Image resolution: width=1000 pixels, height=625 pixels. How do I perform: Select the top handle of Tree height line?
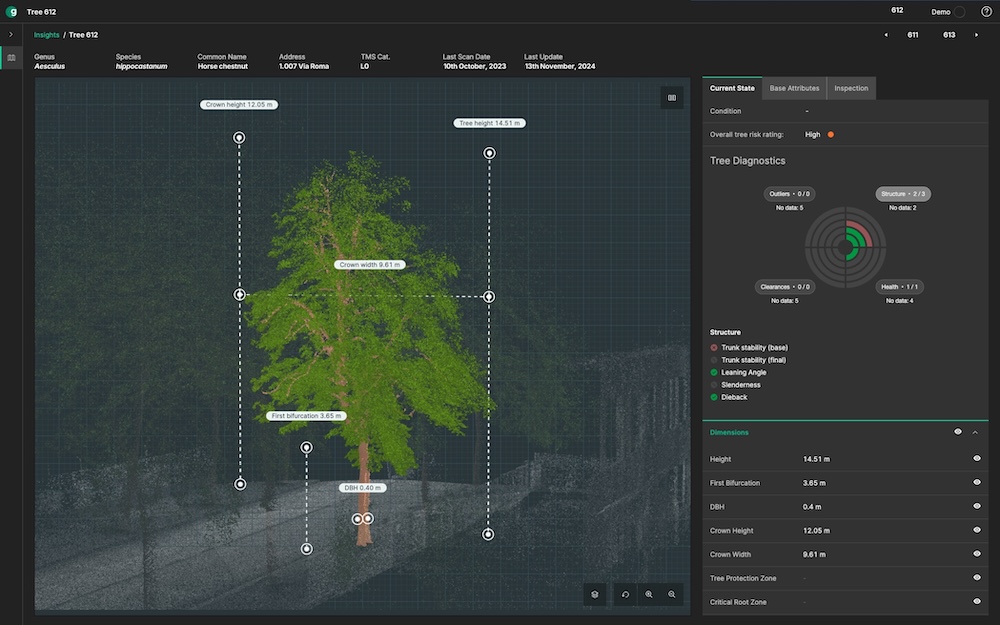pyautogui.click(x=489, y=153)
